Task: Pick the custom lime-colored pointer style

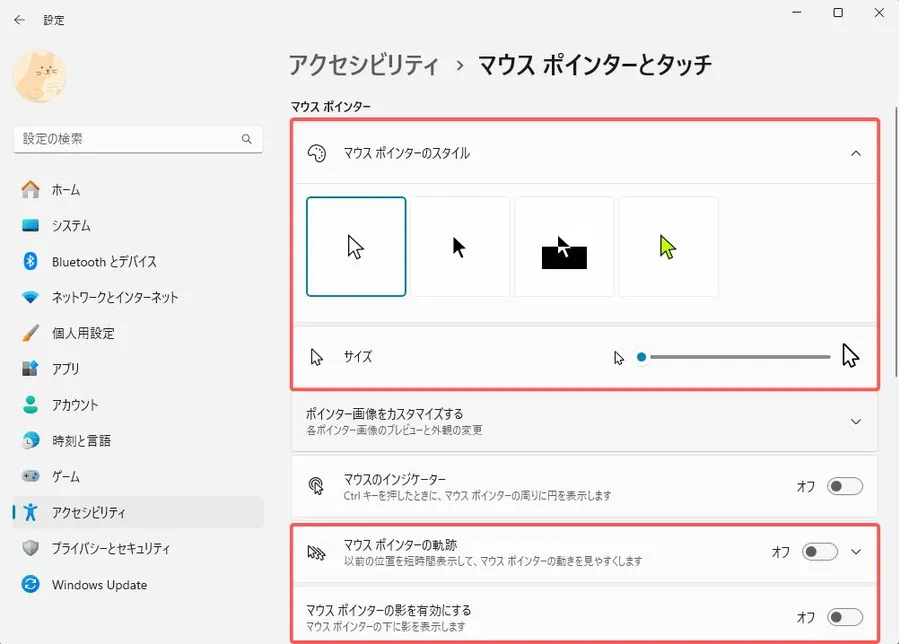Action: coord(668,247)
